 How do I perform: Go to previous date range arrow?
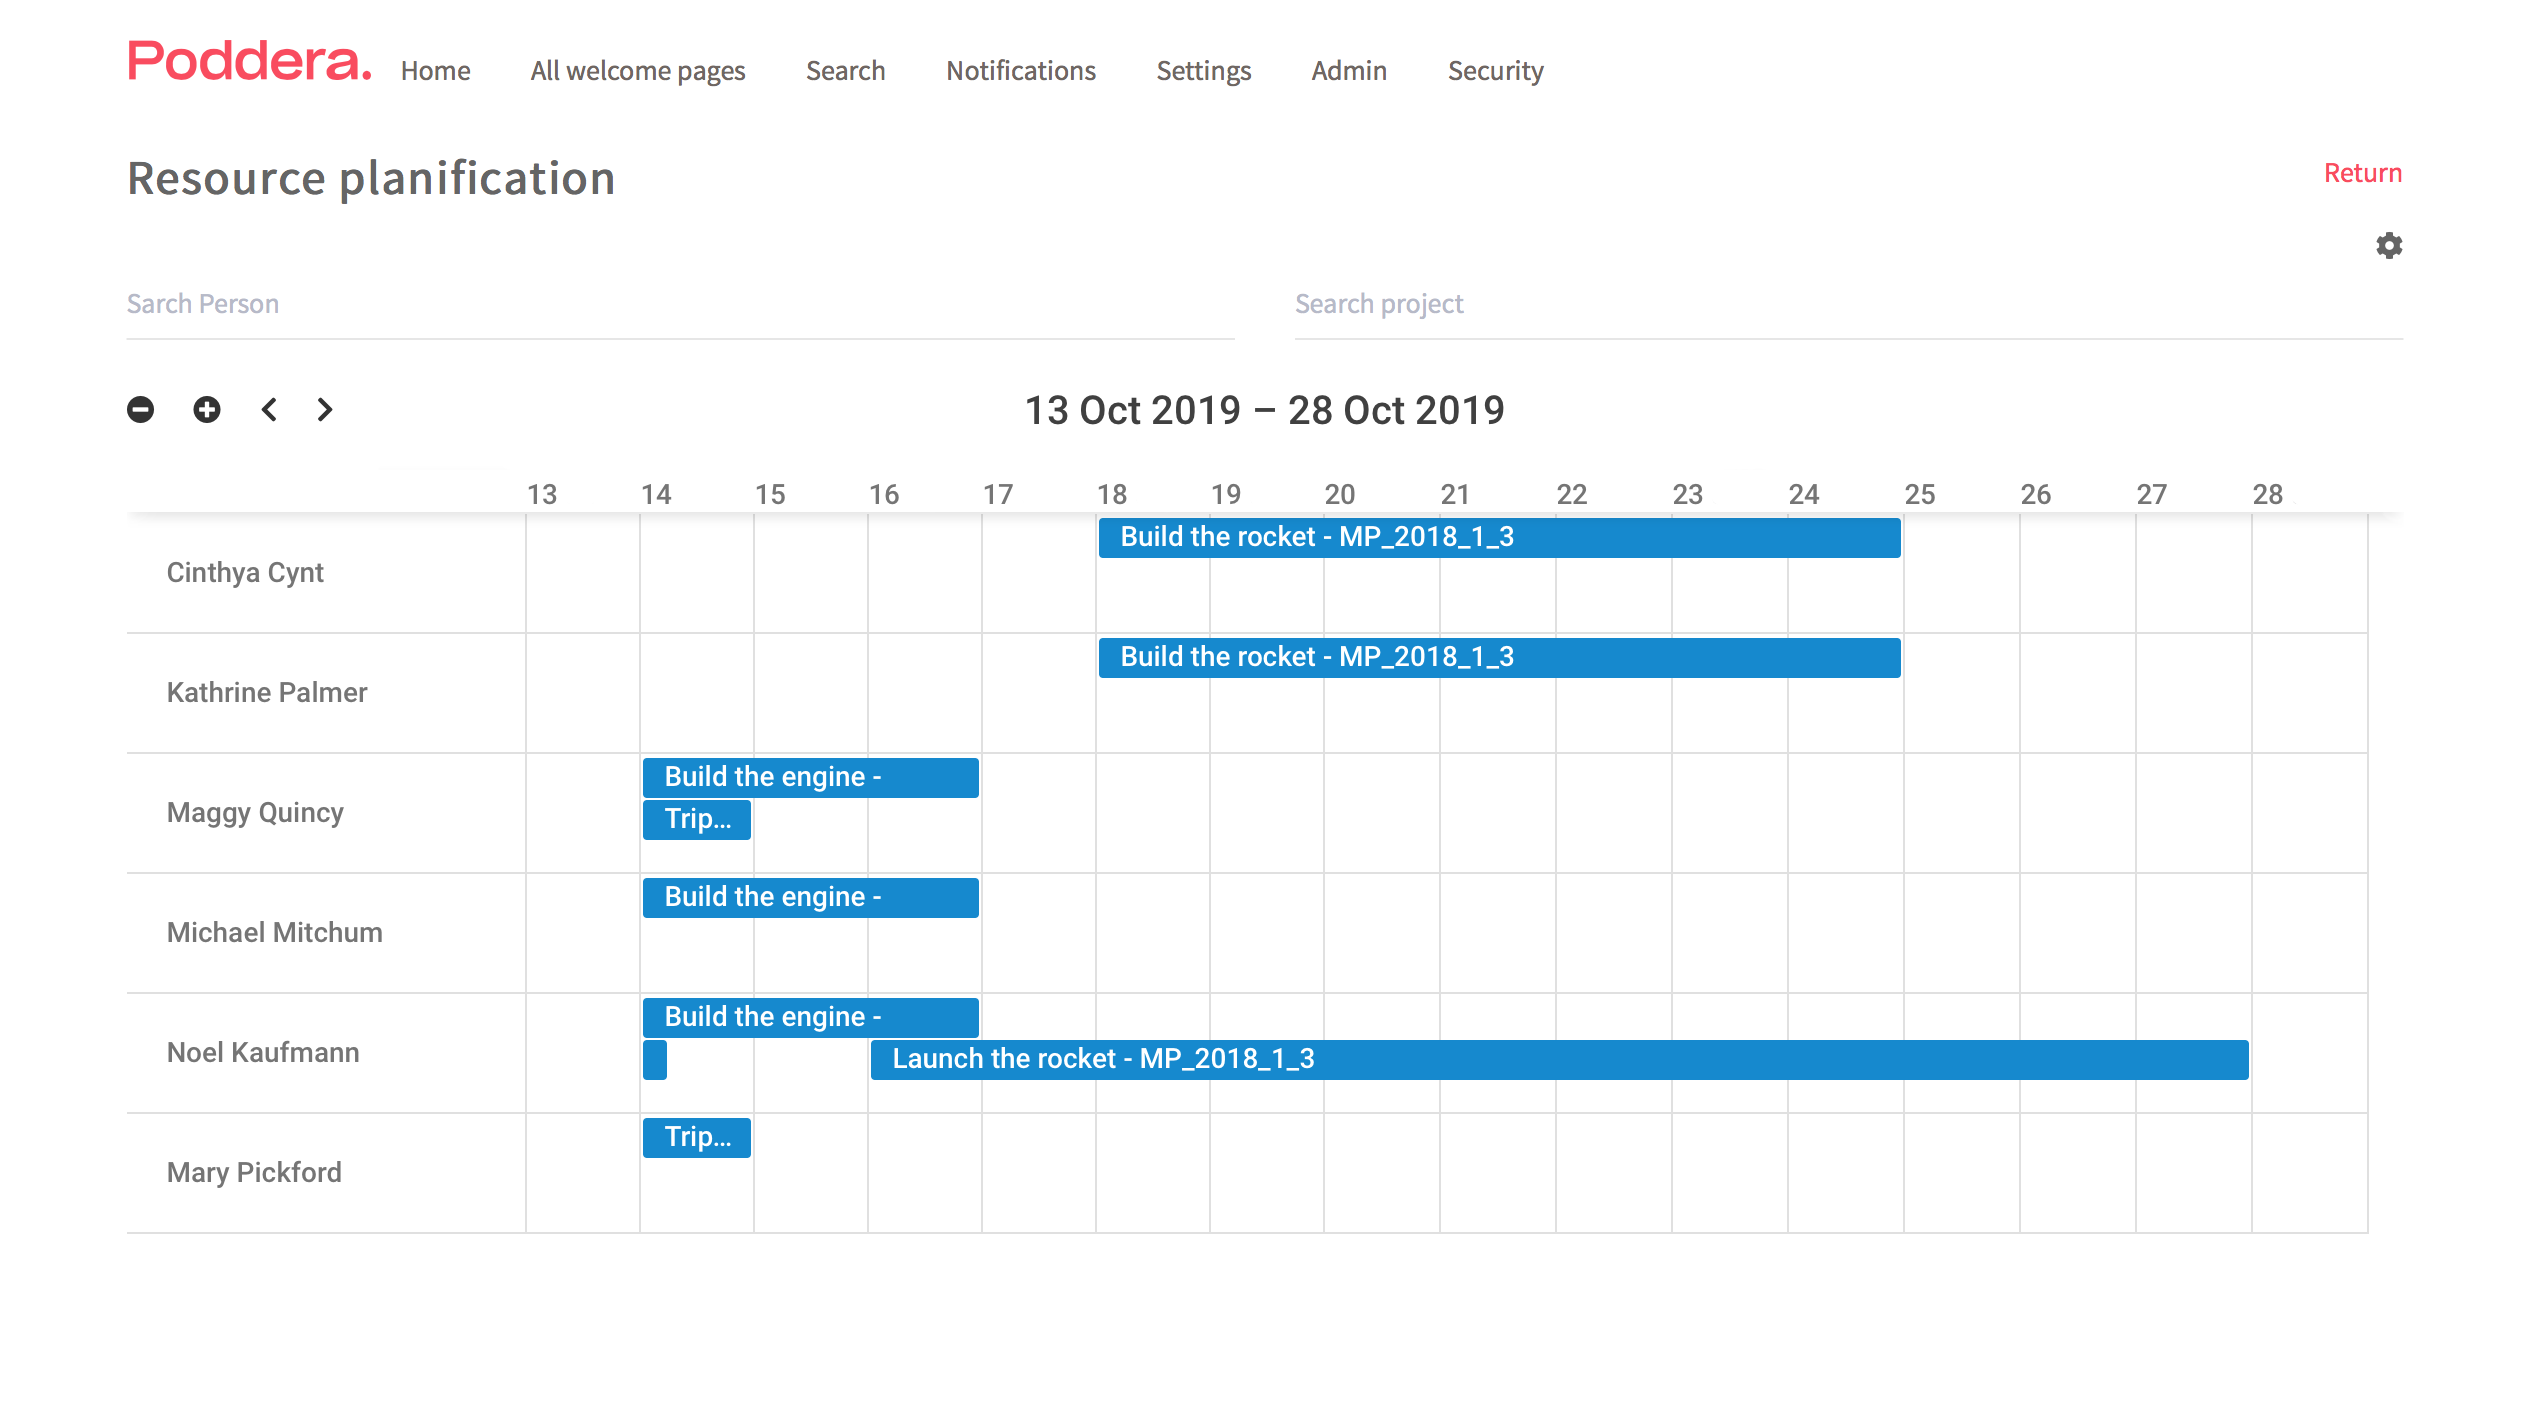point(269,410)
